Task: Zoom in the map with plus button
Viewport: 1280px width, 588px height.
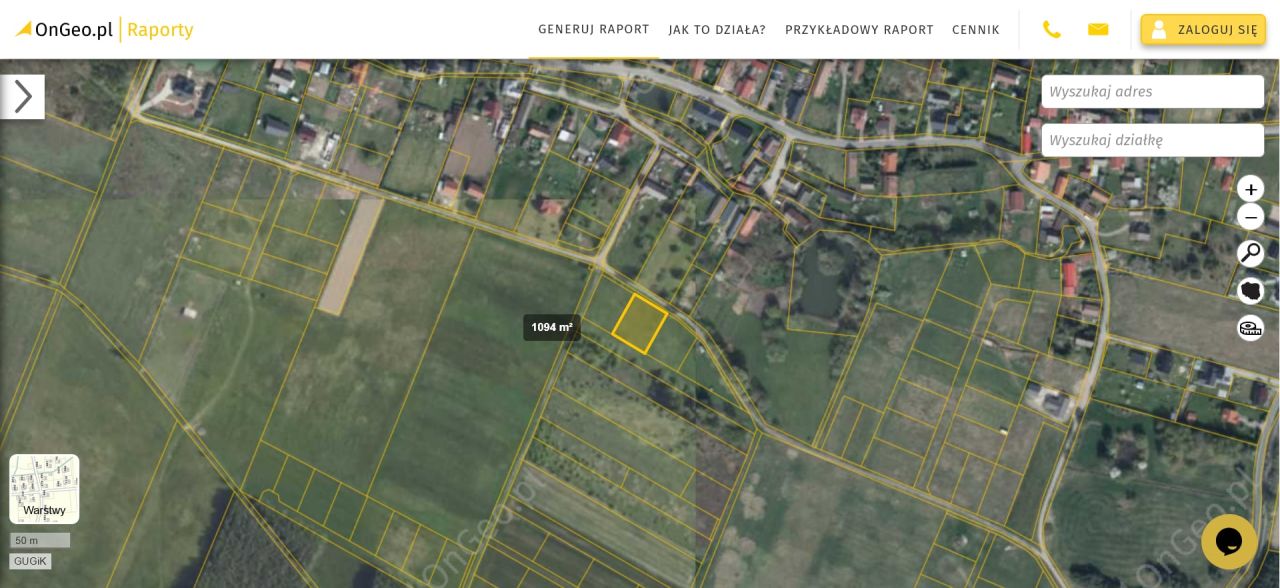Action: coord(1250,189)
